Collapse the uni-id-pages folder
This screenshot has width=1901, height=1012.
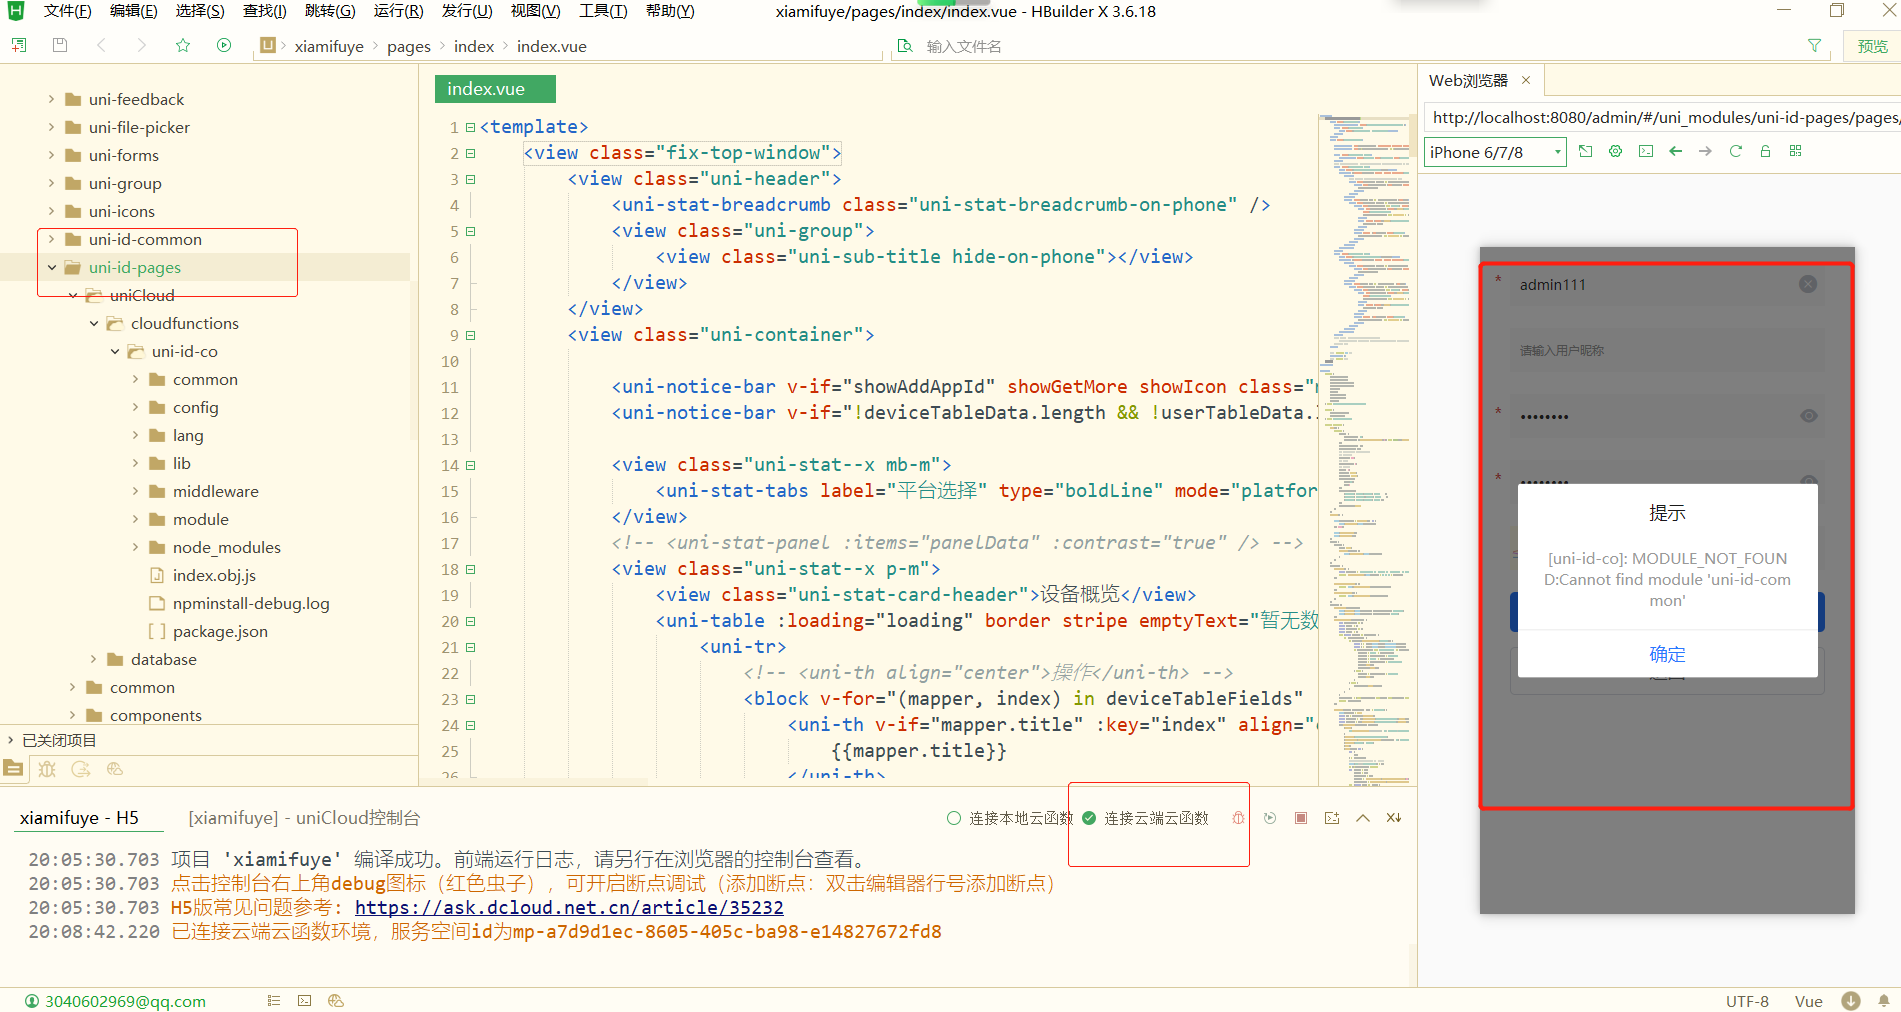coord(52,267)
